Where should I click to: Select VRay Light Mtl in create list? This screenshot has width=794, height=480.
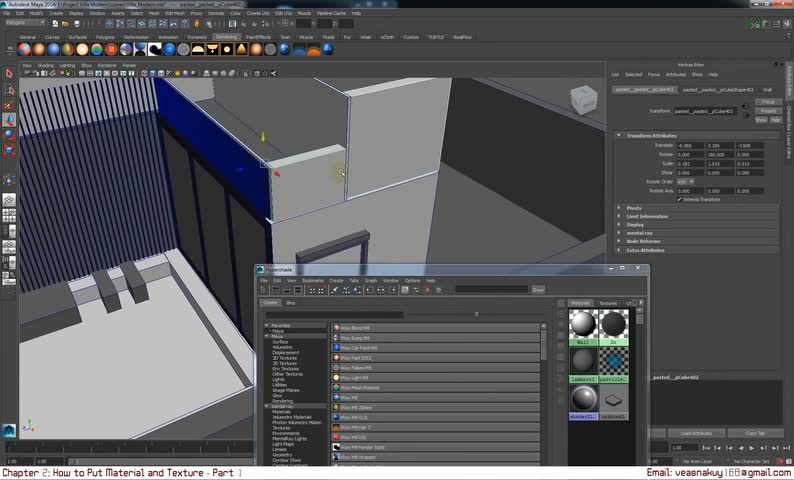[x=435, y=378]
